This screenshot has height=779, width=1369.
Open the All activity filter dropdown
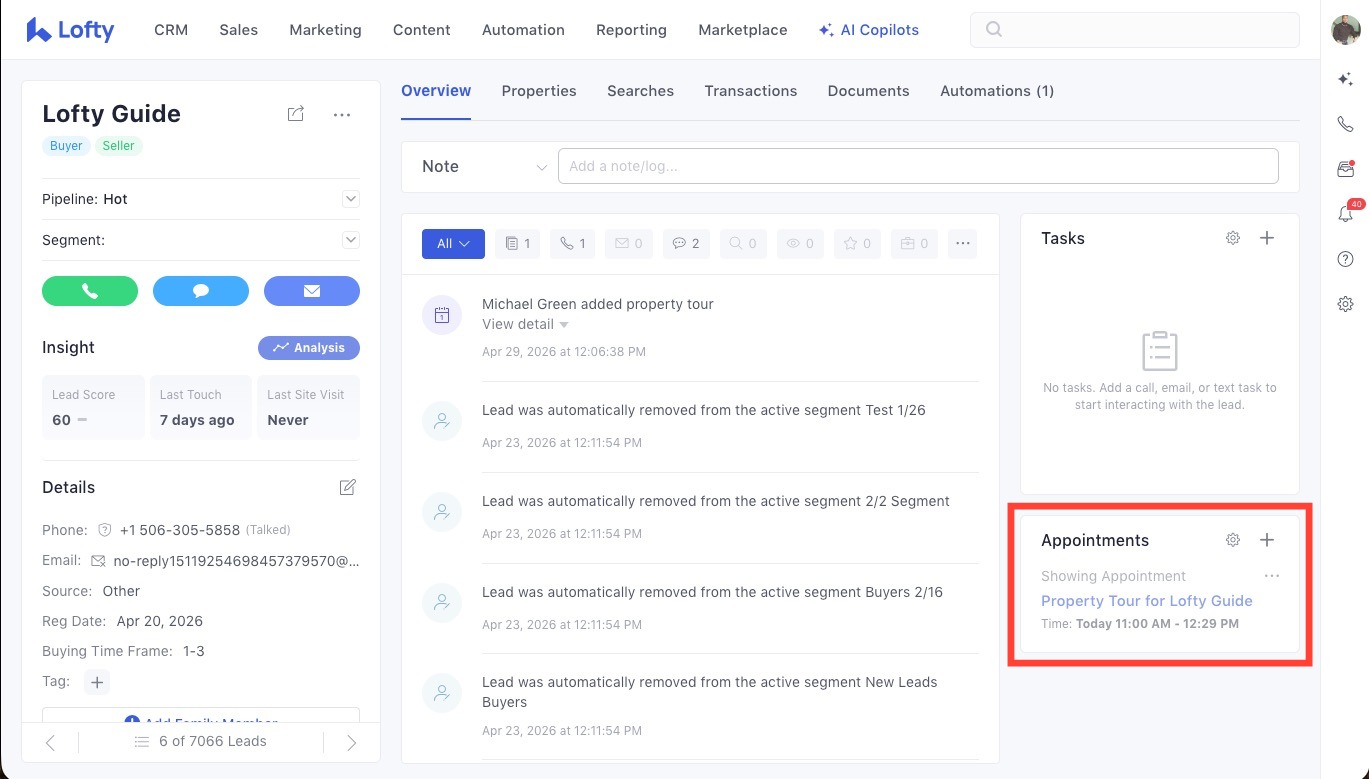pos(453,243)
